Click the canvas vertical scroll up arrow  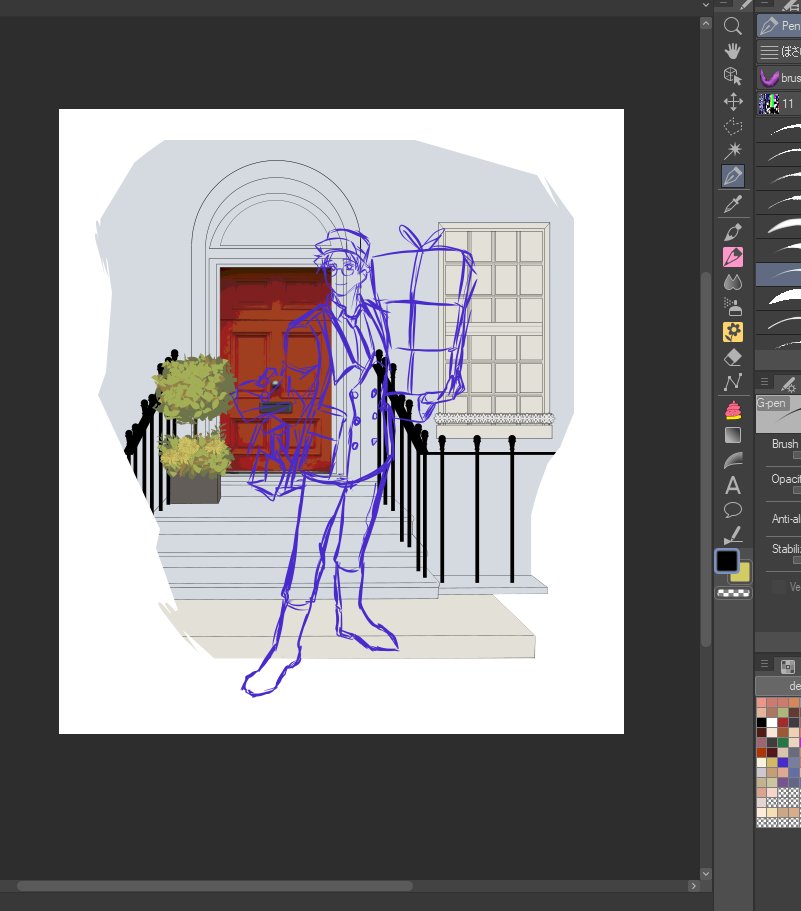[x=706, y=23]
